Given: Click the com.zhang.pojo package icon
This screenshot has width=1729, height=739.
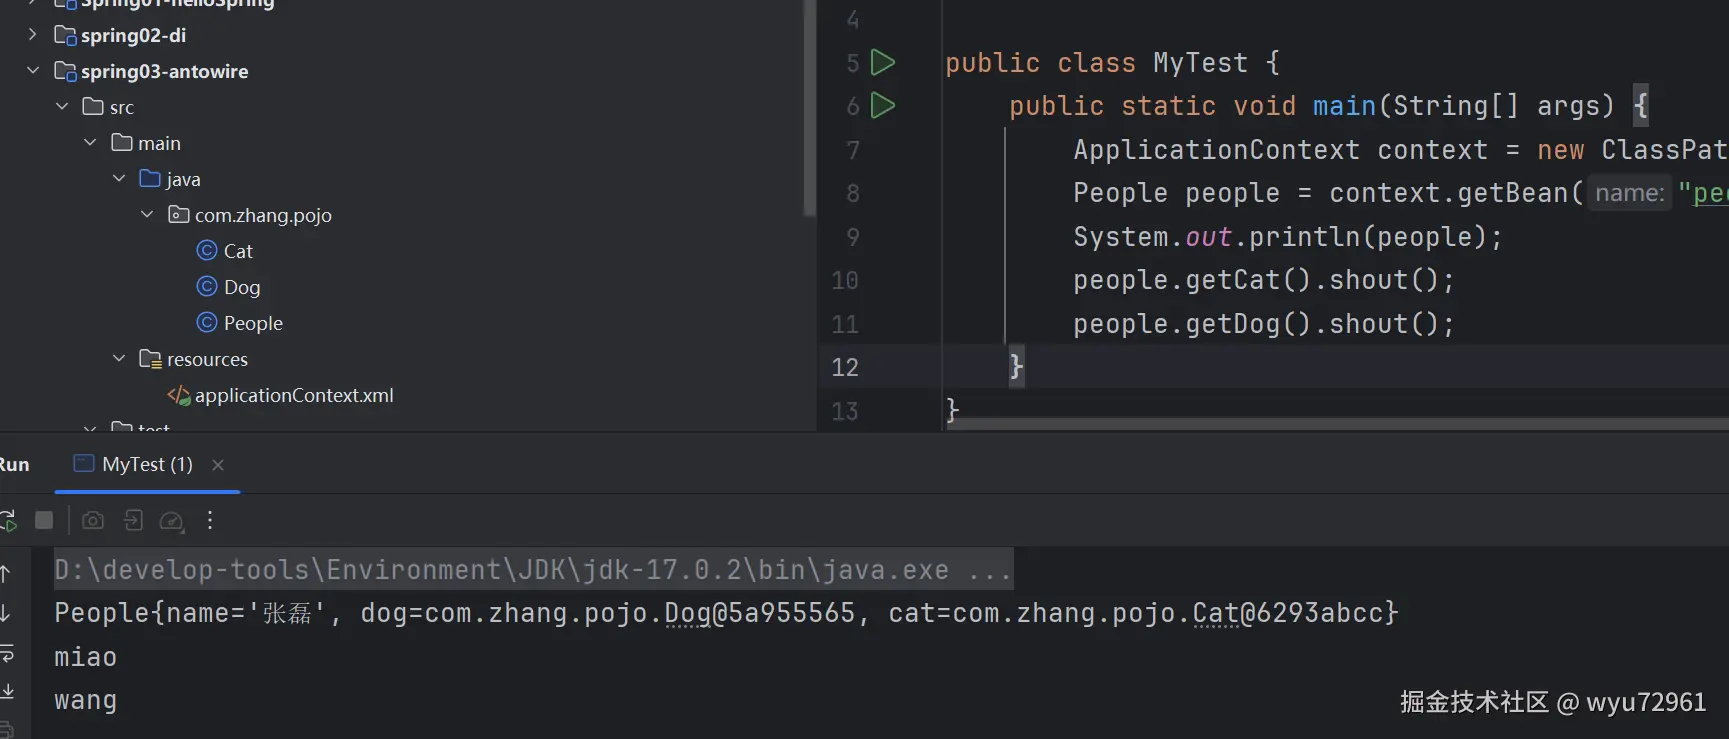Looking at the screenshot, I should (x=179, y=214).
